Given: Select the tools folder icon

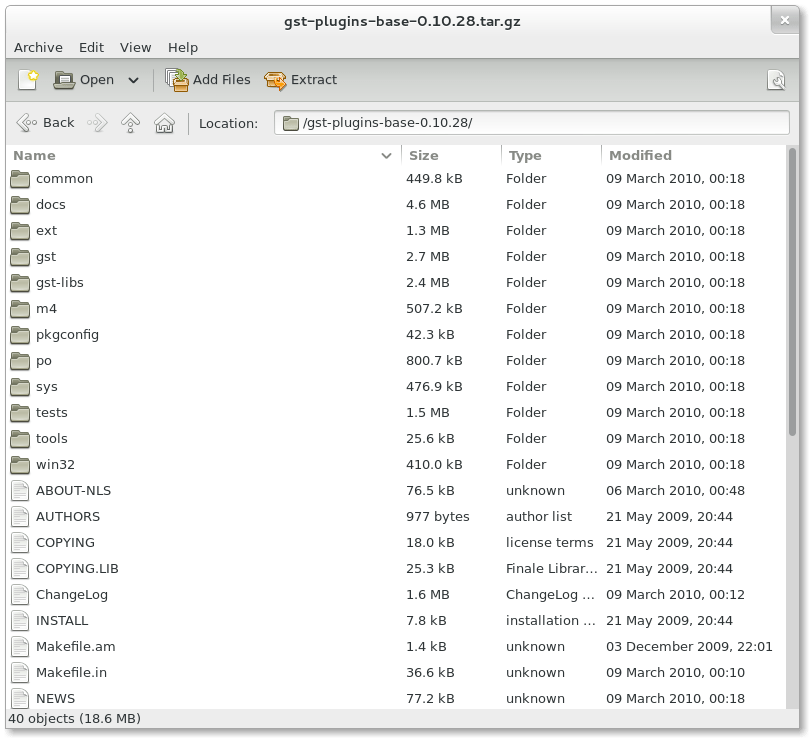Looking at the screenshot, I should [20, 439].
